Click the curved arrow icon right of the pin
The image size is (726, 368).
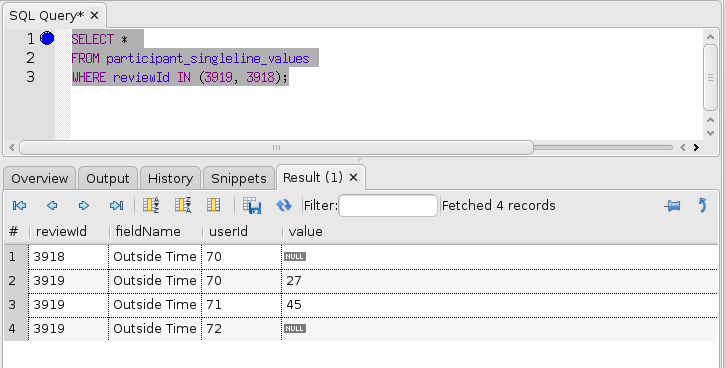[702, 205]
